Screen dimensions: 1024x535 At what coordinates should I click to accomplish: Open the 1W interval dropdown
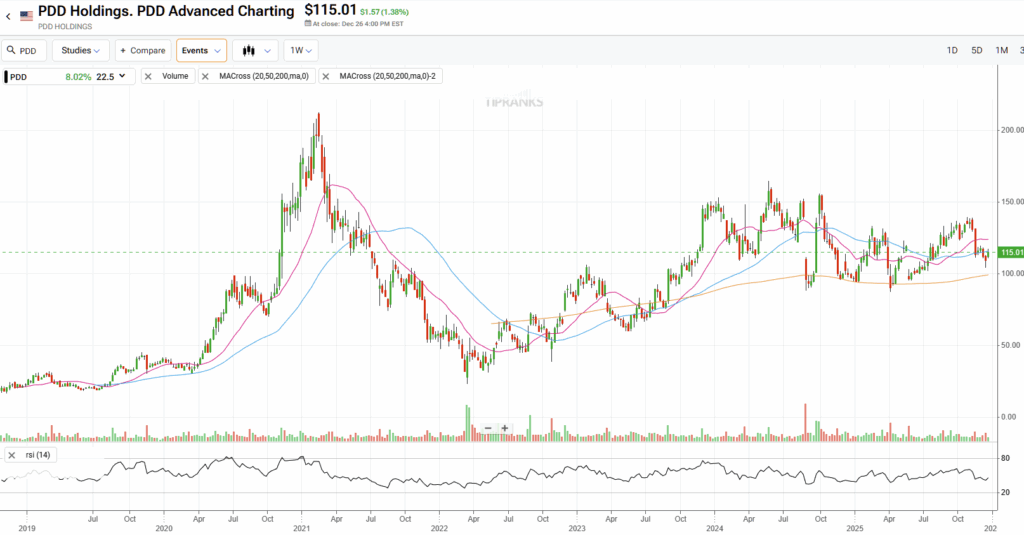point(301,50)
